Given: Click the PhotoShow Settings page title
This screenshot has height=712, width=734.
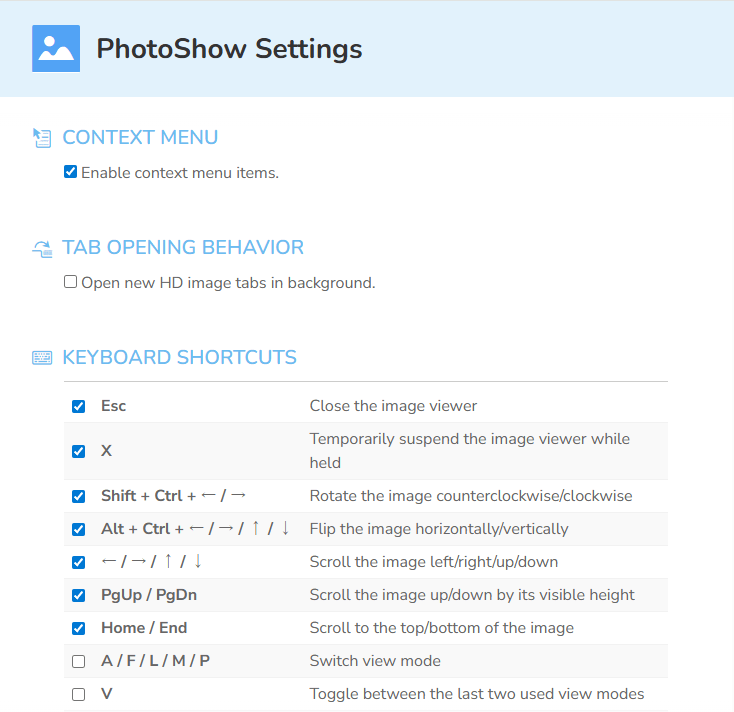Looking at the screenshot, I should click(229, 49).
